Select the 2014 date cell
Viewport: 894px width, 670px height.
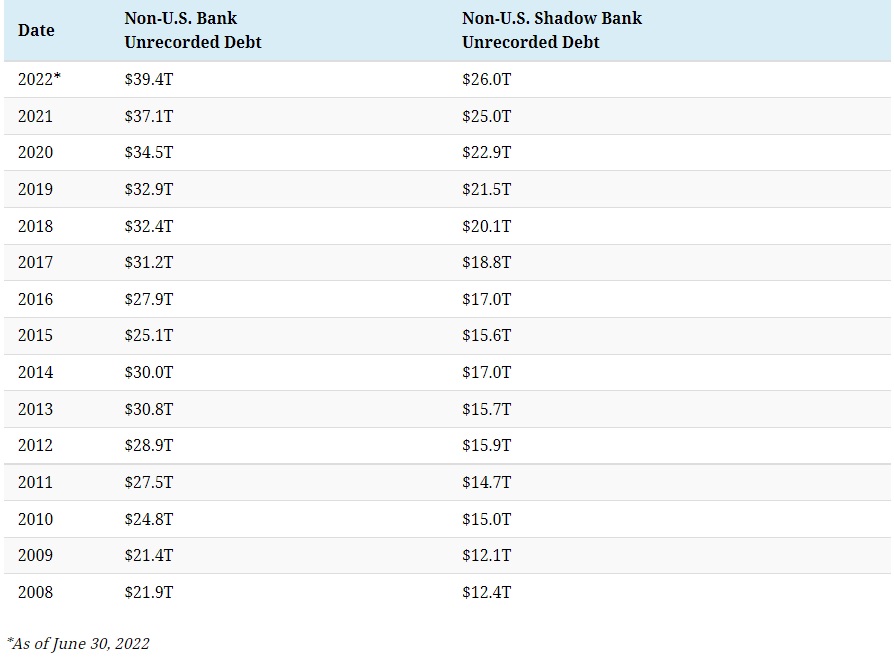click(x=35, y=372)
